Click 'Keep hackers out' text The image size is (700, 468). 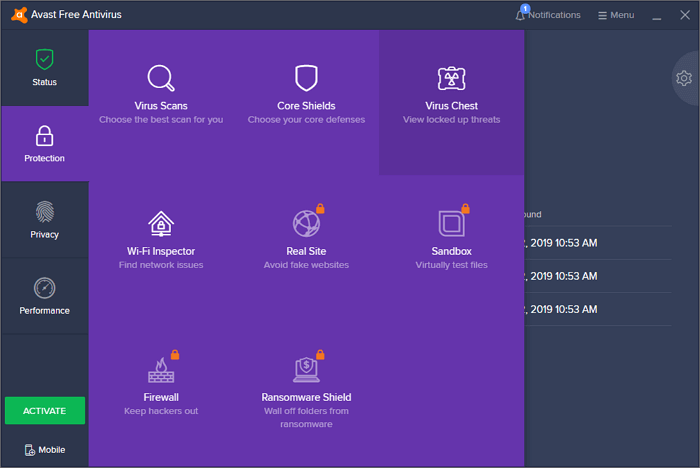click(x=161, y=411)
